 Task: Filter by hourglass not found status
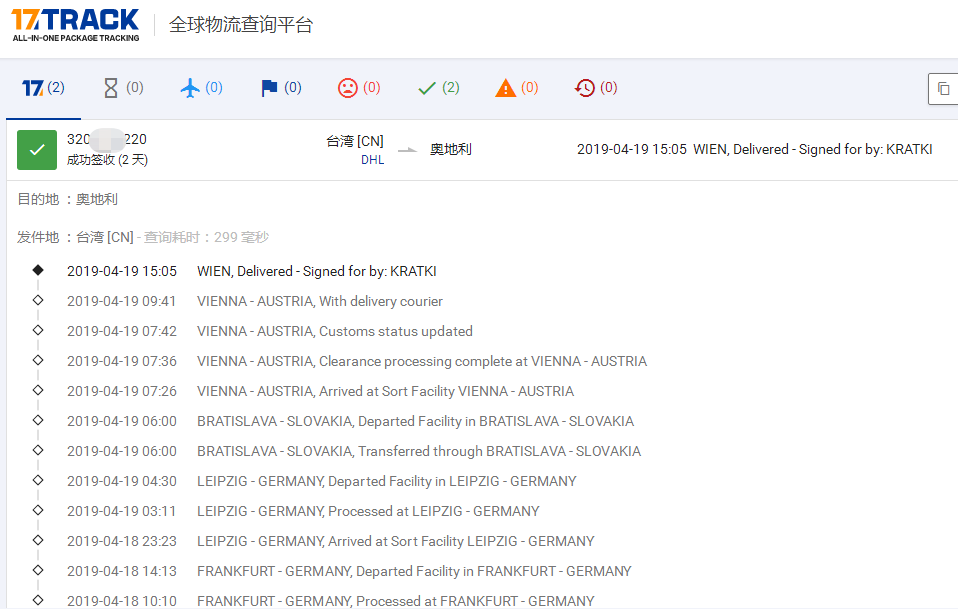pyautogui.click(x=123, y=88)
